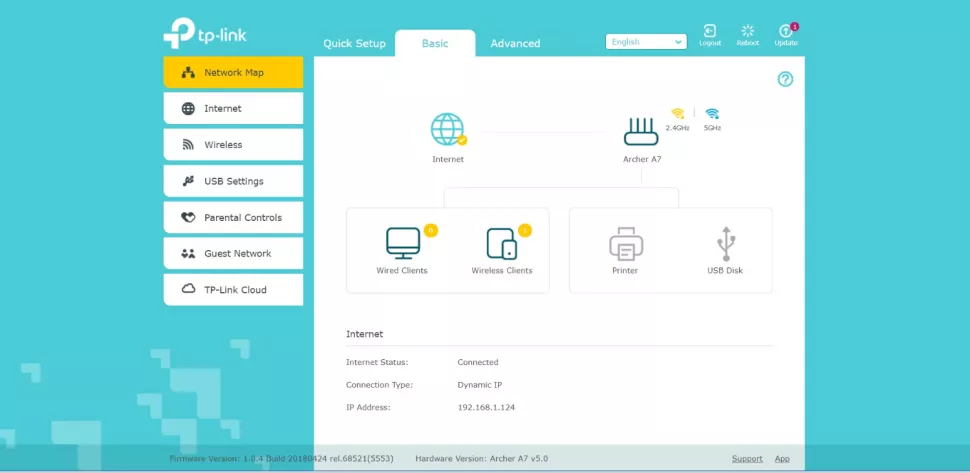Click the Hardware Version Archer A7 v5.0 text
Image resolution: width=970 pixels, height=473 pixels.
click(481, 459)
